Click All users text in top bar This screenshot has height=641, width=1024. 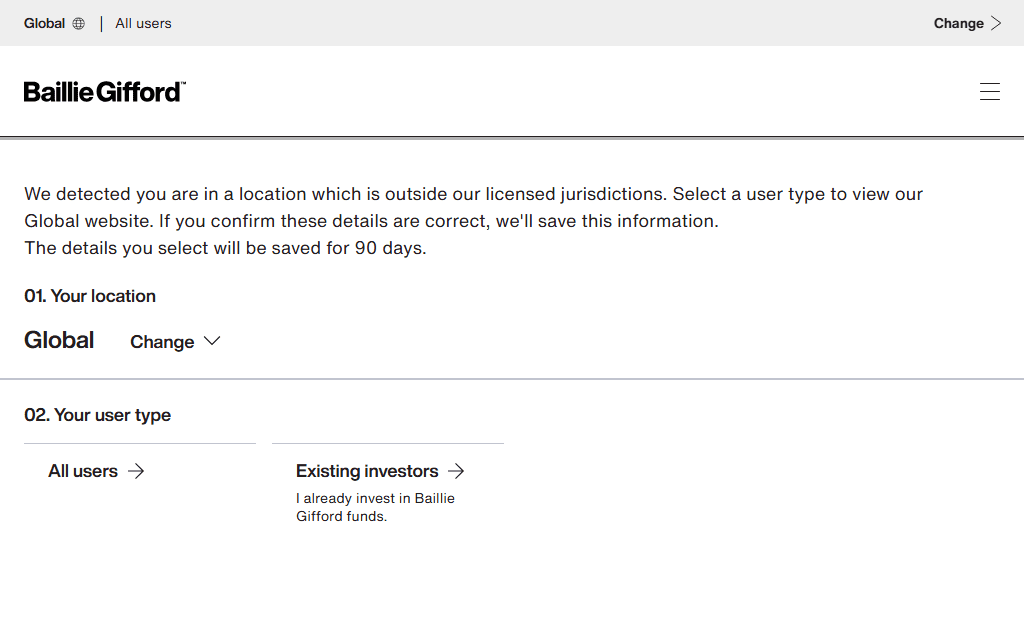coord(143,23)
